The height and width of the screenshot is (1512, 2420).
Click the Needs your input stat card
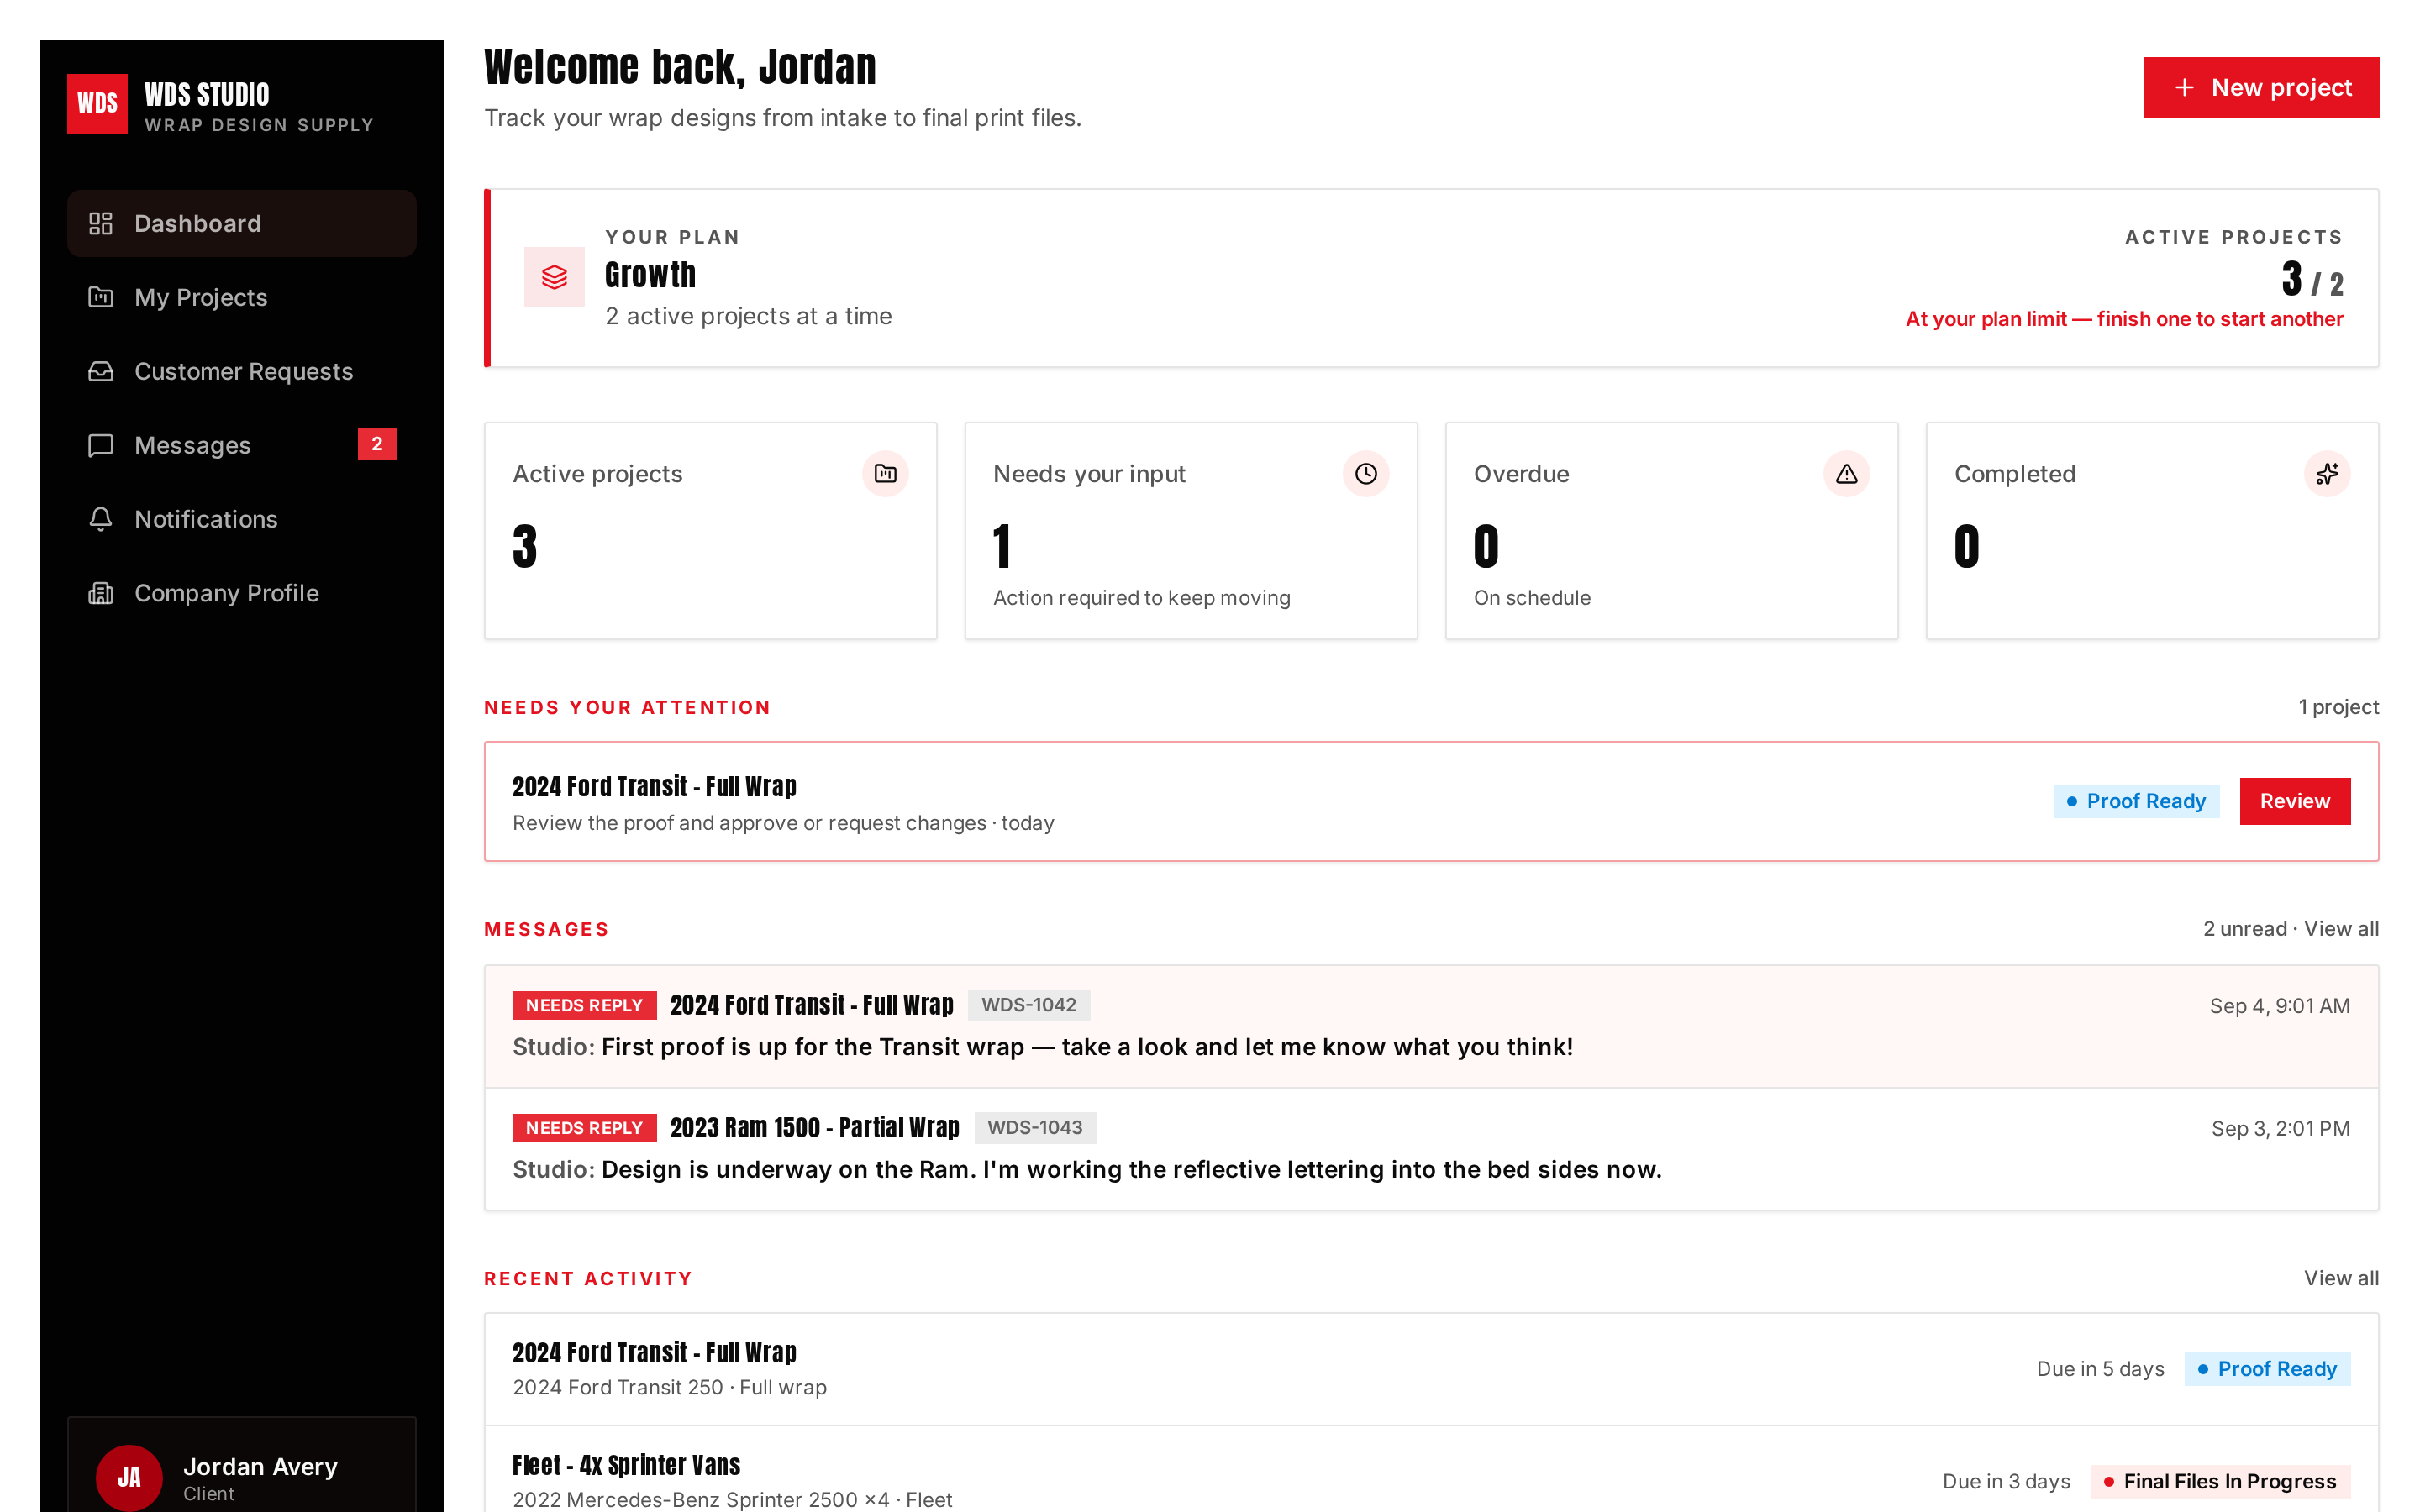click(x=1191, y=530)
